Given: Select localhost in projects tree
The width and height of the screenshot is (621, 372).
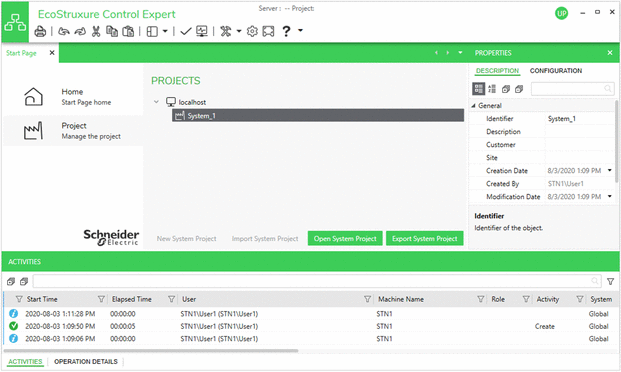Looking at the screenshot, I should 192,102.
